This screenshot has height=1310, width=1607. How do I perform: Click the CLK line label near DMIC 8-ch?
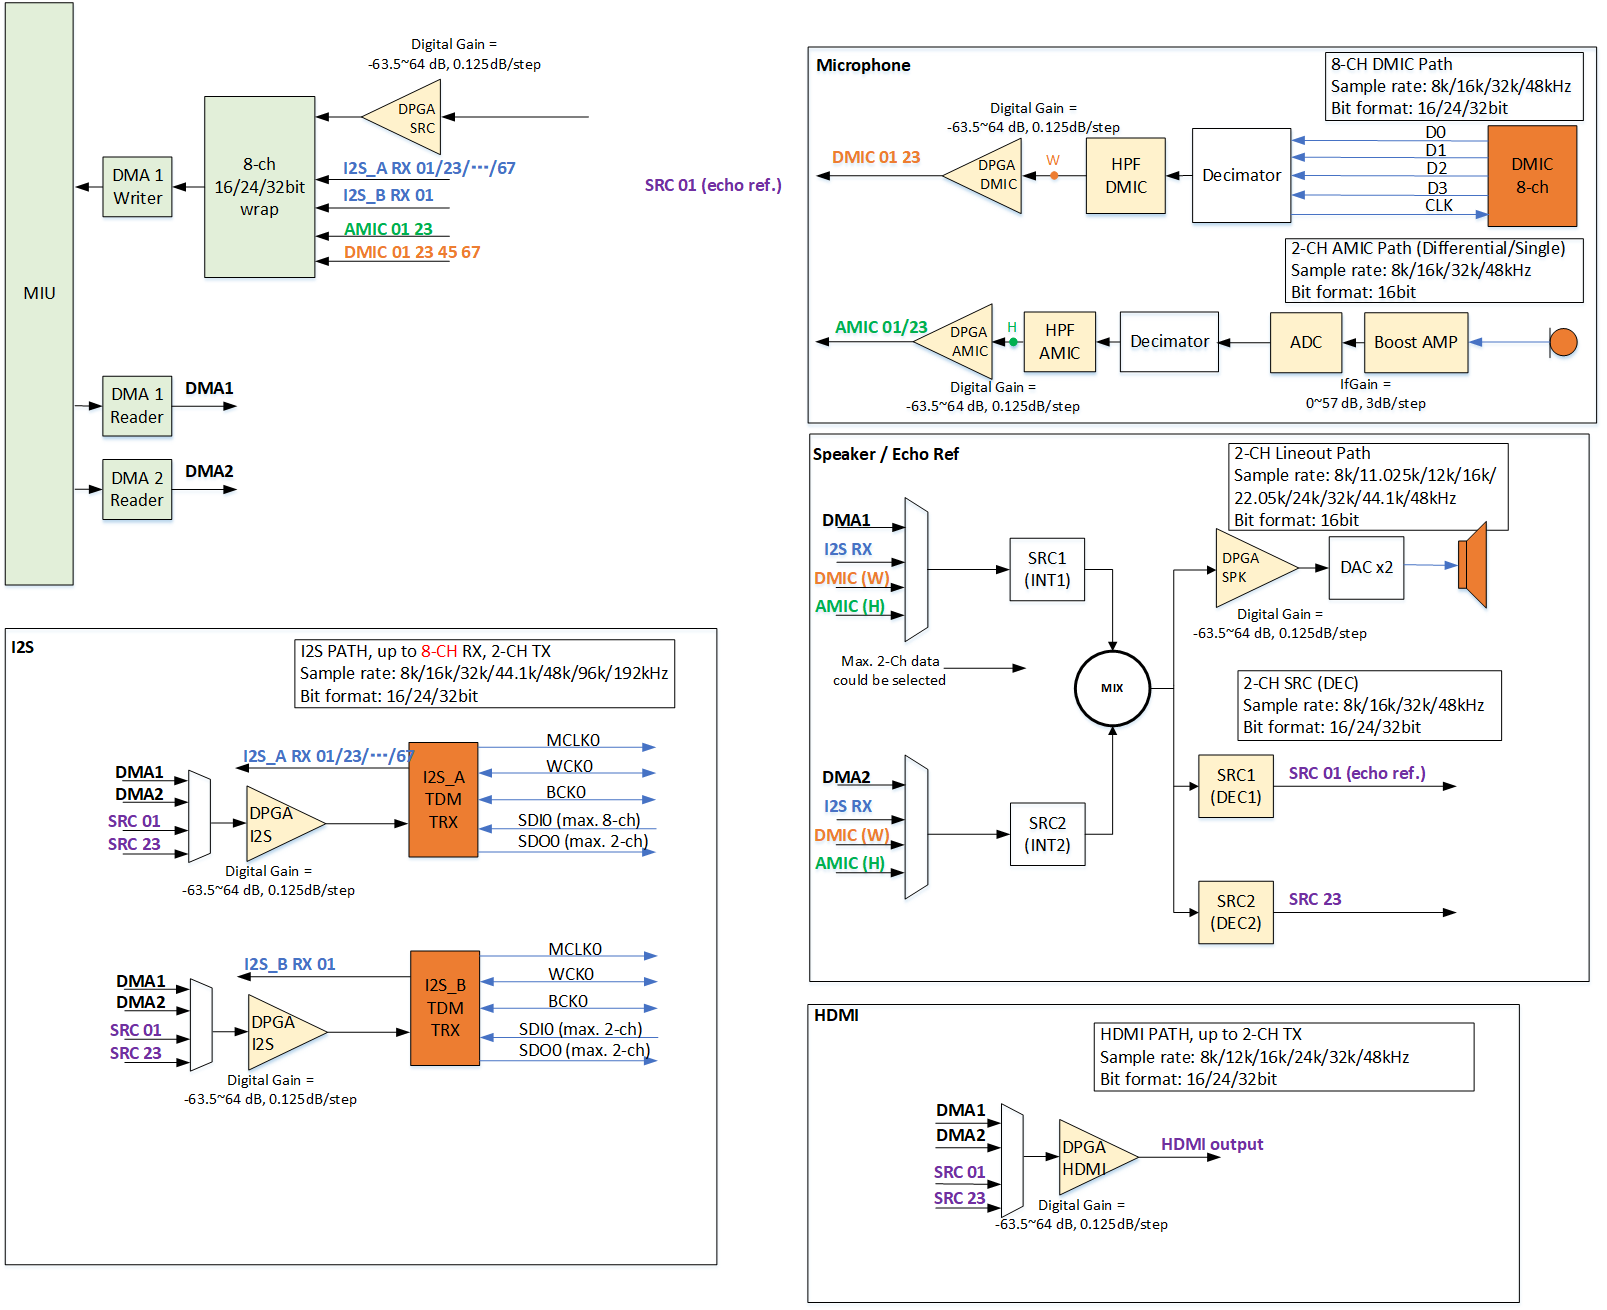(x=1439, y=205)
